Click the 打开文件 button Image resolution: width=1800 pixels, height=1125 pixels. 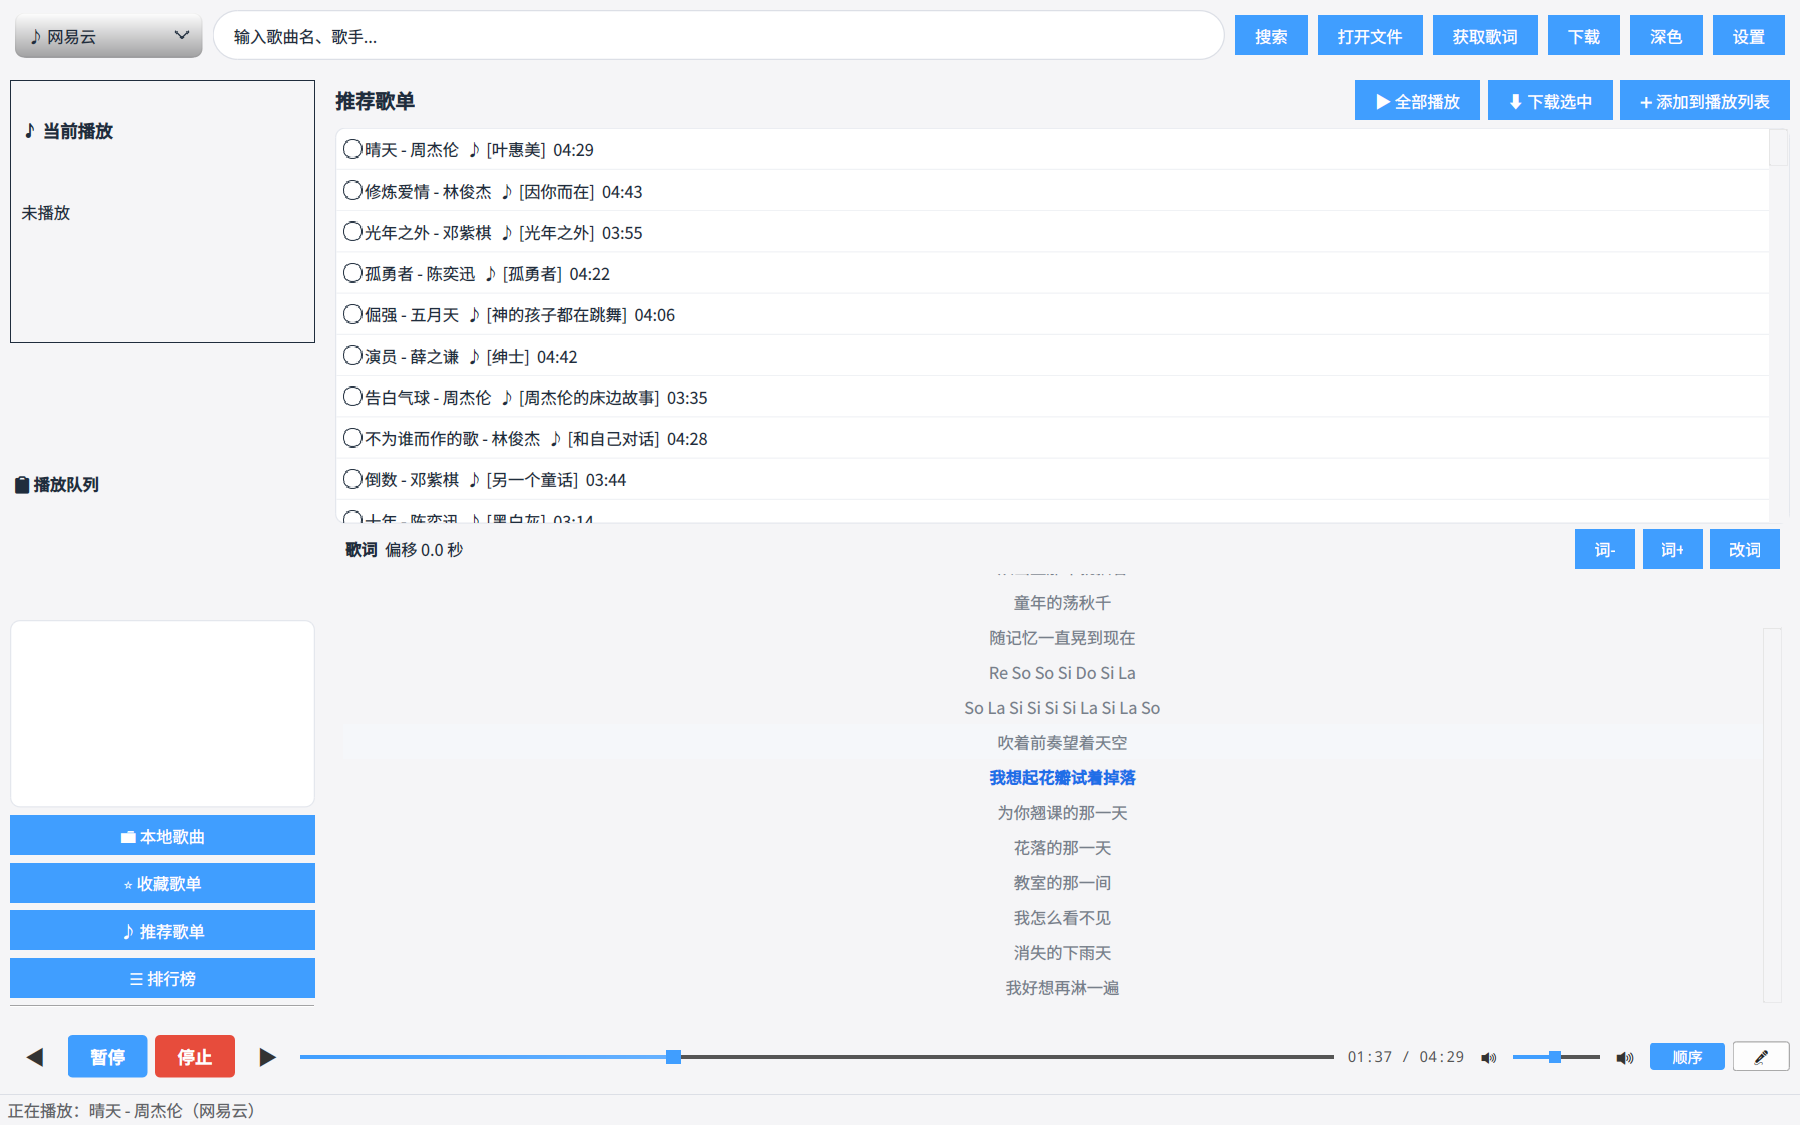click(x=1370, y=36)
